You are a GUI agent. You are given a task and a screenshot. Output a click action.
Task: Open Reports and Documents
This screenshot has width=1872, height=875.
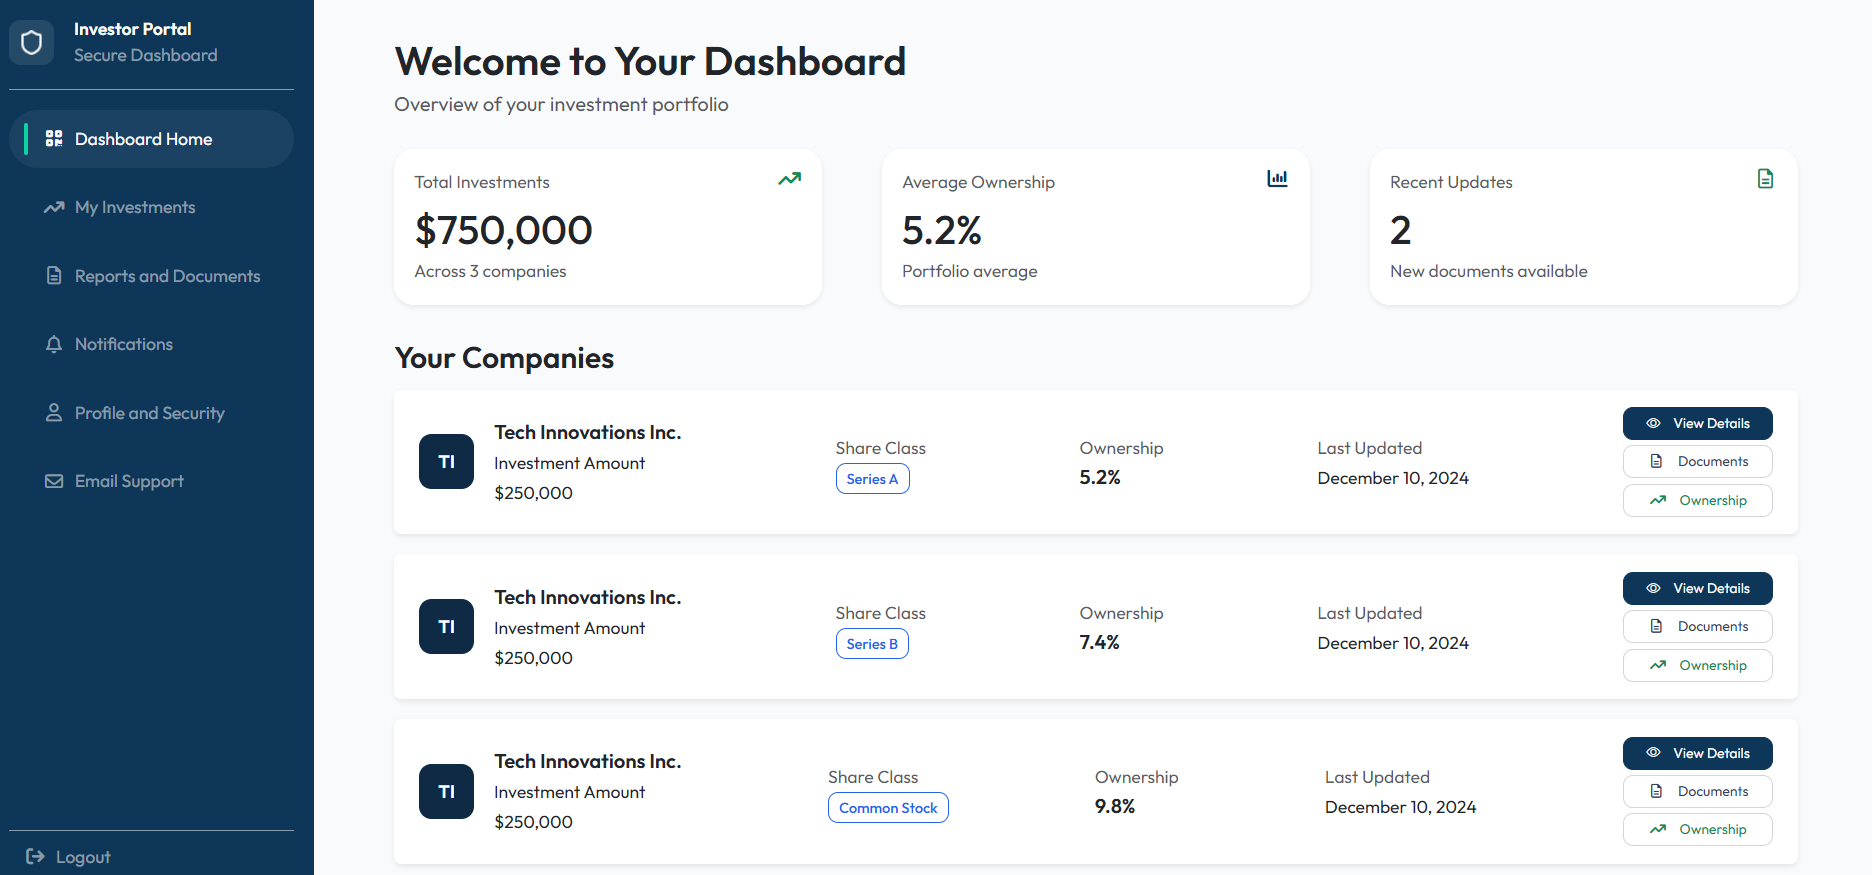(x=151, y=276)
